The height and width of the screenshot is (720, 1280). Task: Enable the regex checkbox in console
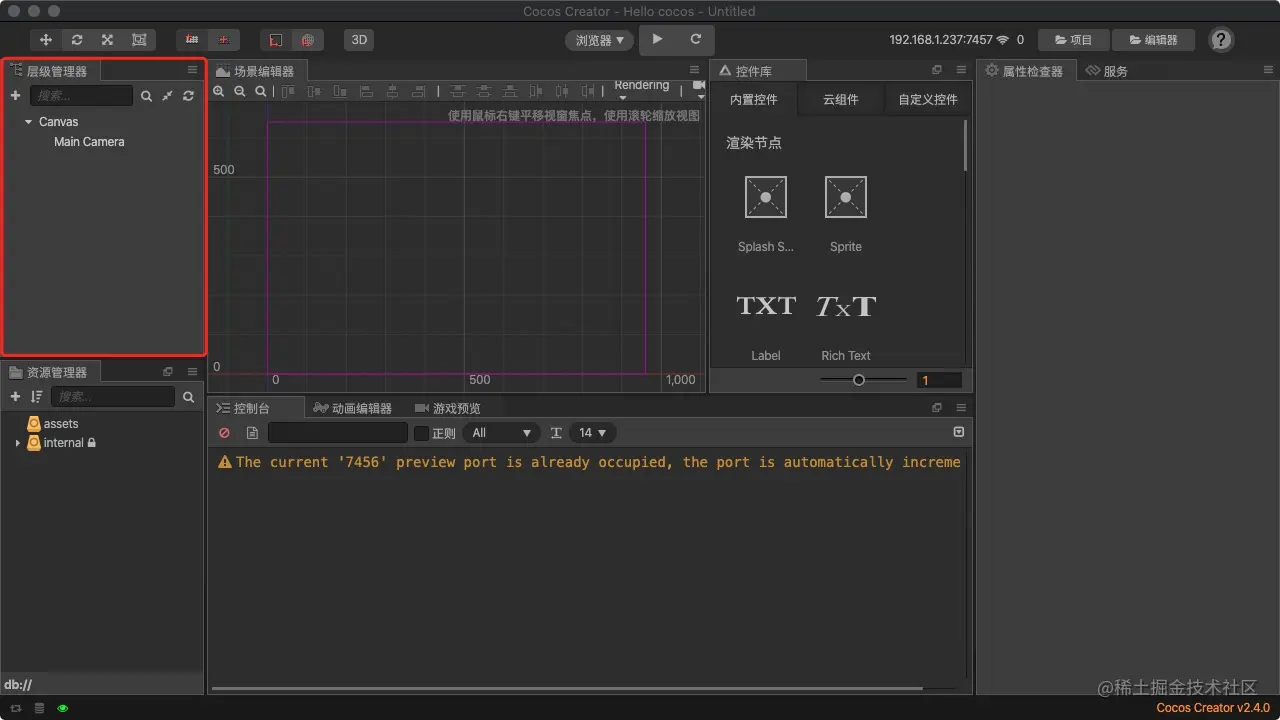tap(422, 433)
